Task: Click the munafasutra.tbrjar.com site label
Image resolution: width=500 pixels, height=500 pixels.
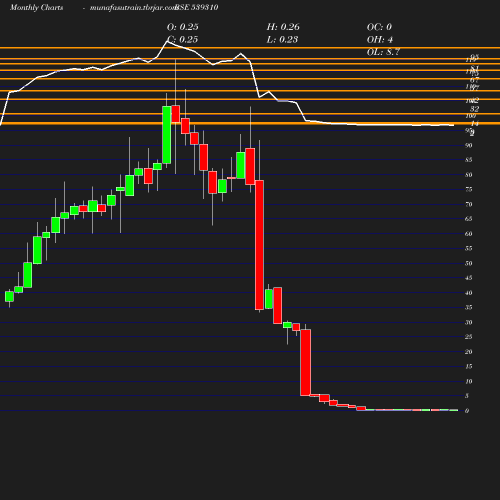Action: pyautogui.click(x=133, y=7)
